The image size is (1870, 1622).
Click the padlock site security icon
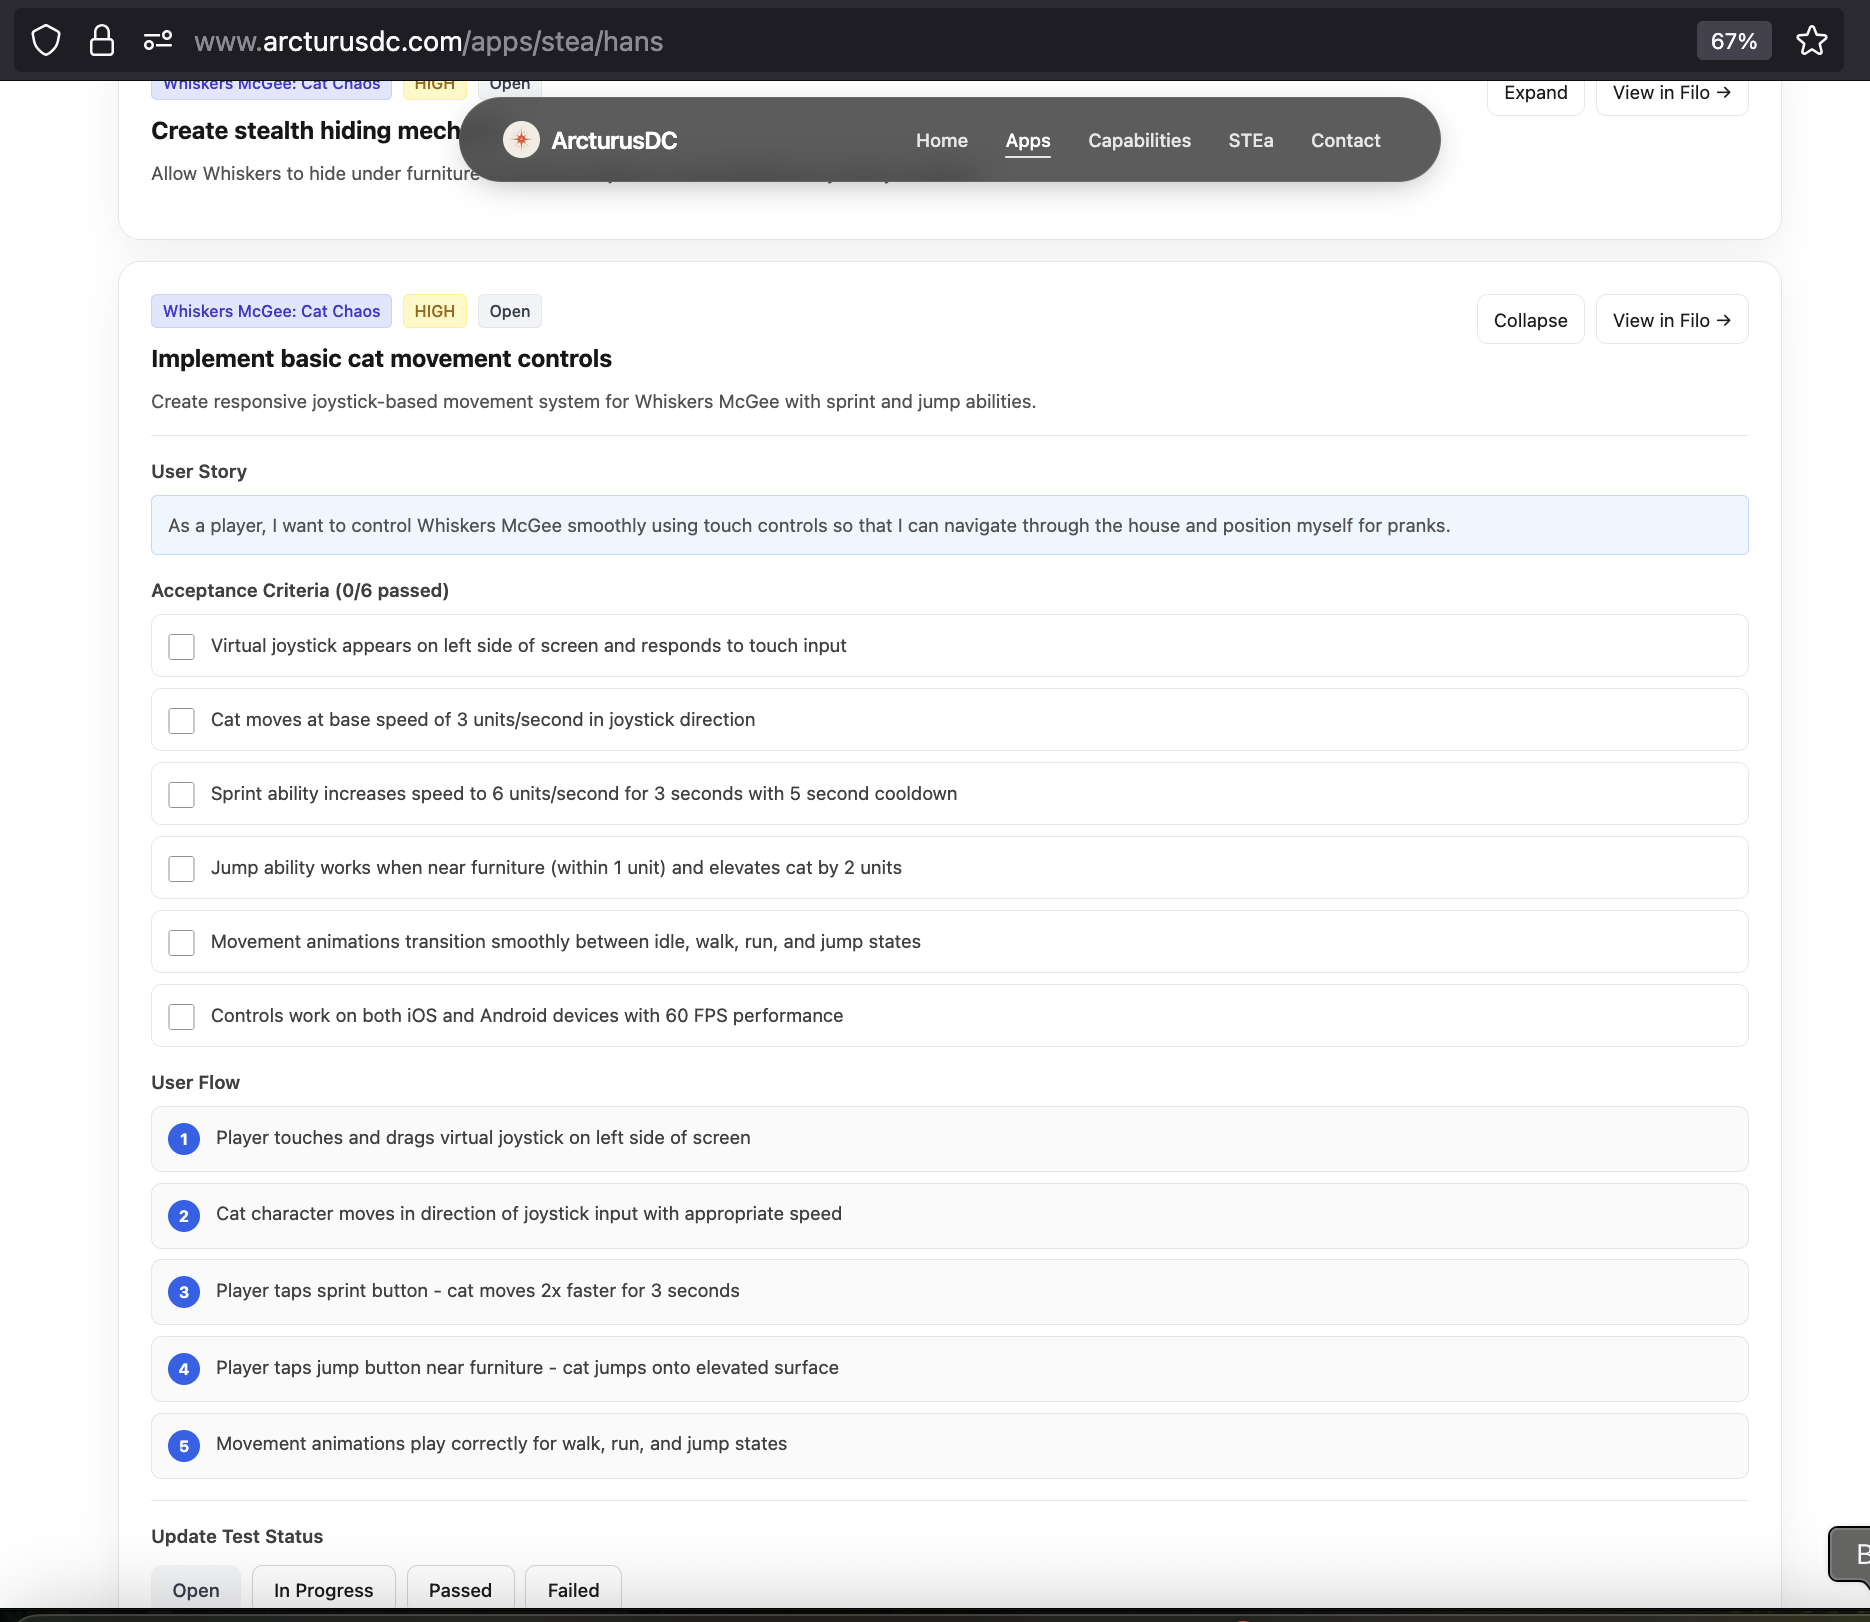[102, 41]
